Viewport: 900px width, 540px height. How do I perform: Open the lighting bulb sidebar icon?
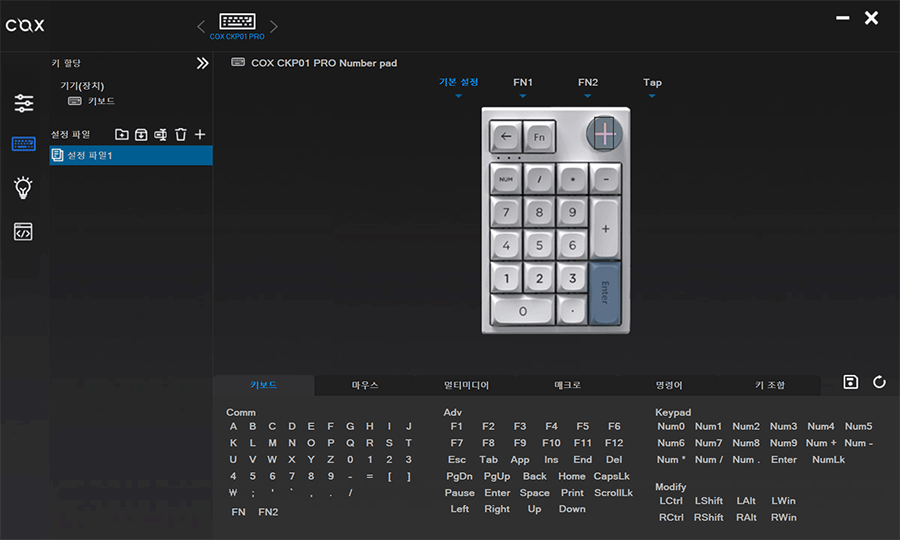coord(24,187)
